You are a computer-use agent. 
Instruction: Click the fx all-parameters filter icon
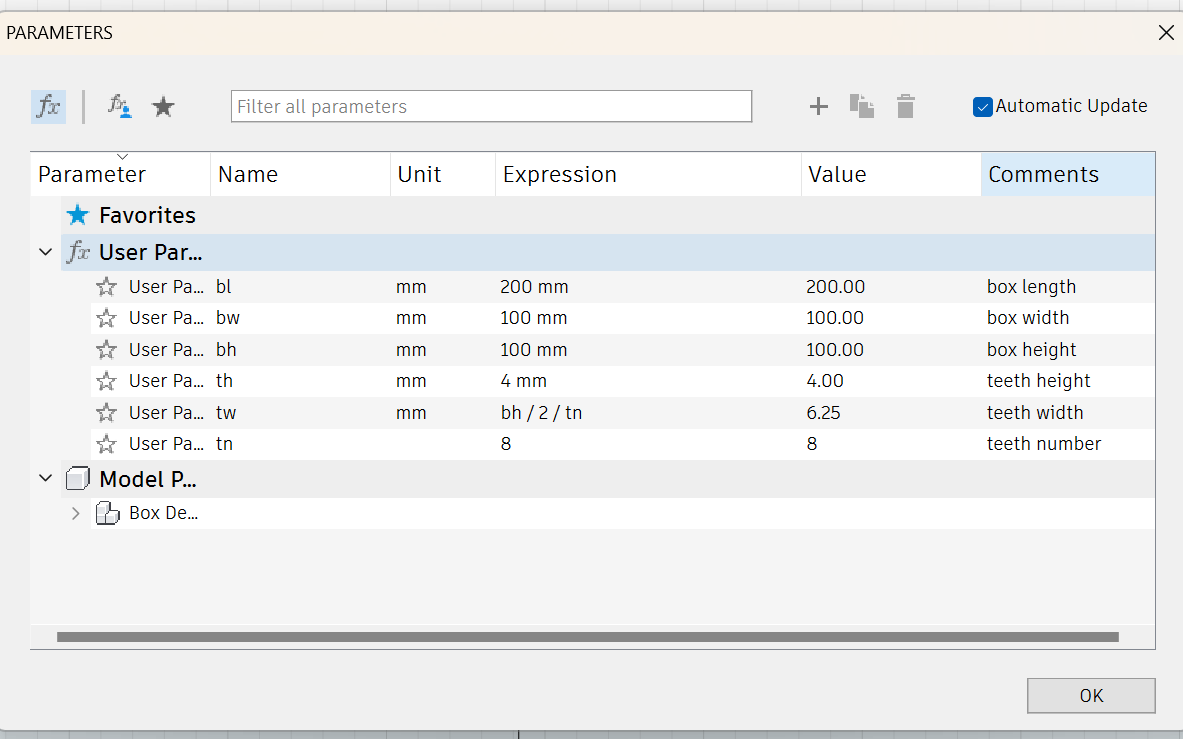[48, 106]
